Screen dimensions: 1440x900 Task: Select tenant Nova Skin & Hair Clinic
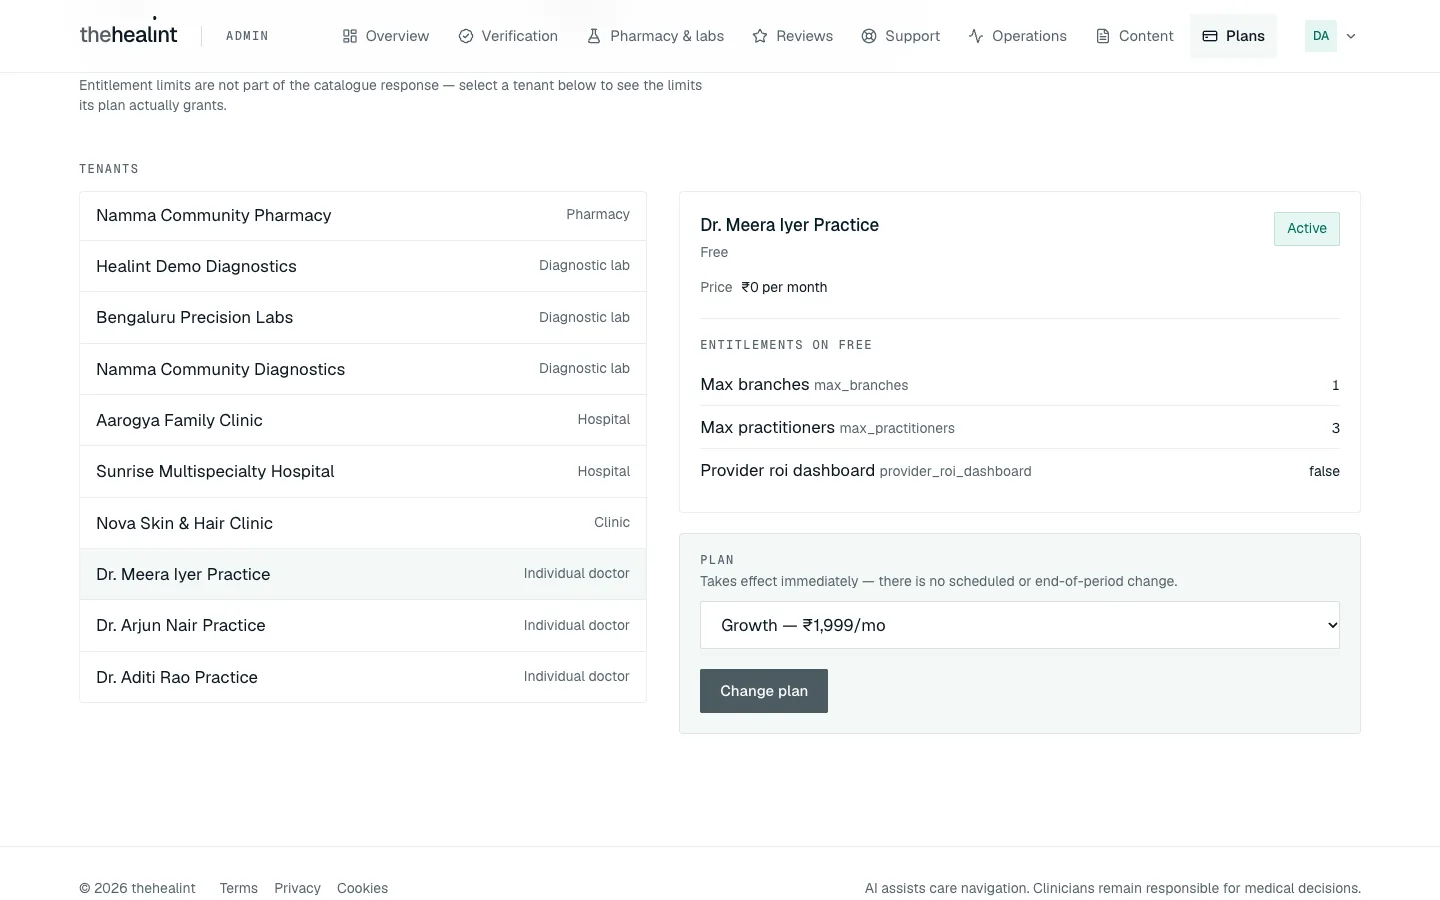[363, 523]
